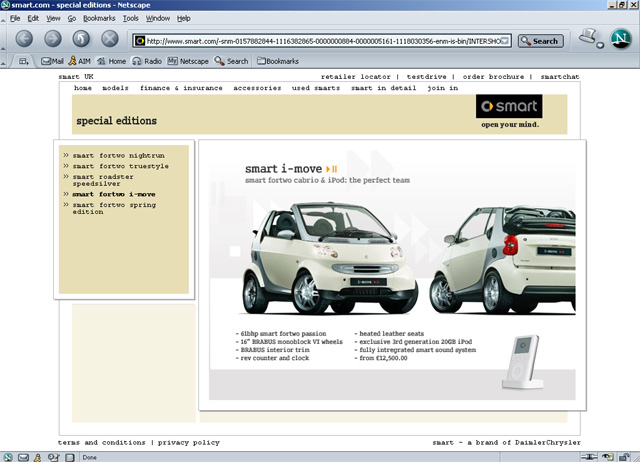Open Composer icon in the status bar
Viewport: 640px width, 462px height.
tap(53, 458)
